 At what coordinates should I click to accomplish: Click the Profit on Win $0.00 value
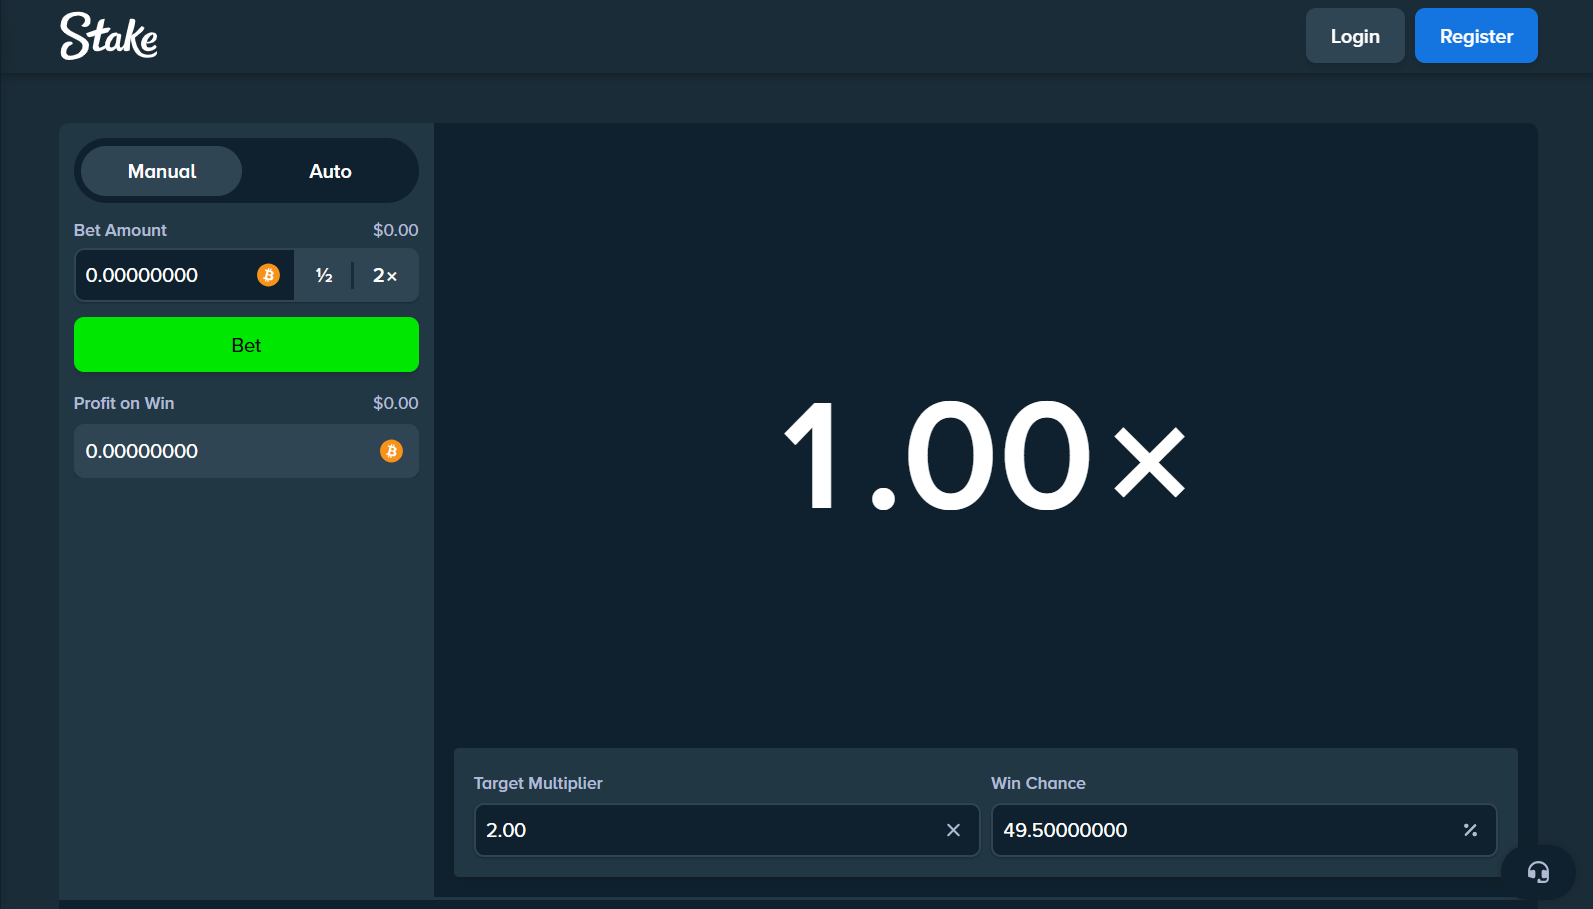(x=395, y=403)
